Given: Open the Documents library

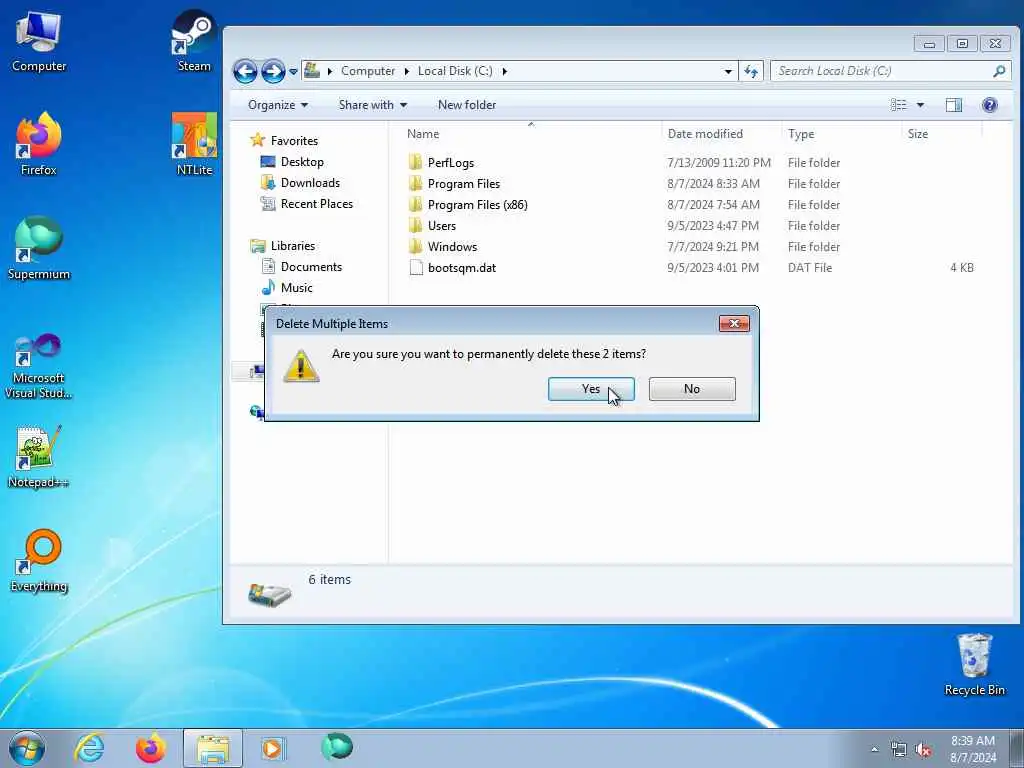Looking at the screenshot, I should (311, 267).
